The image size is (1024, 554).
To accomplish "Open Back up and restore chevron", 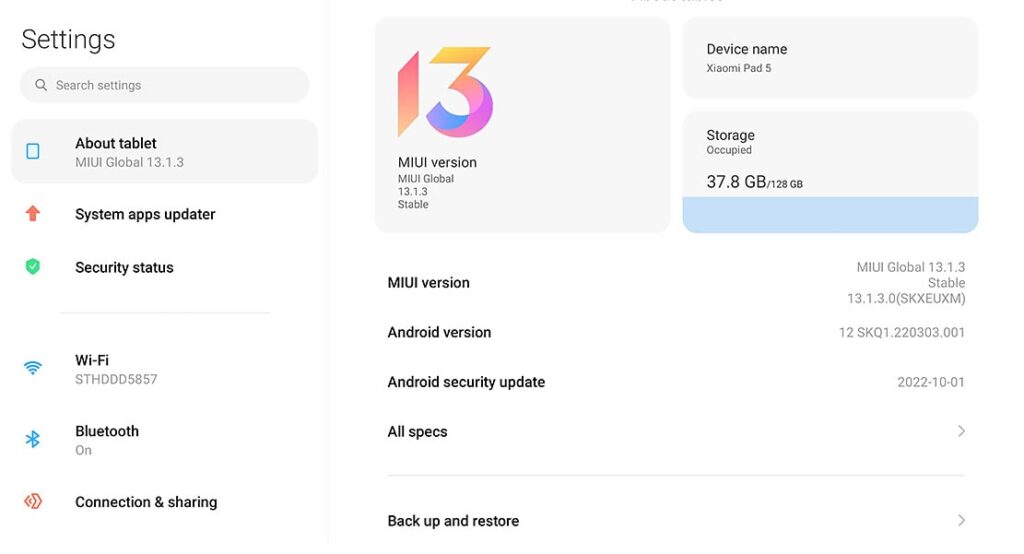I will (961, 521).
